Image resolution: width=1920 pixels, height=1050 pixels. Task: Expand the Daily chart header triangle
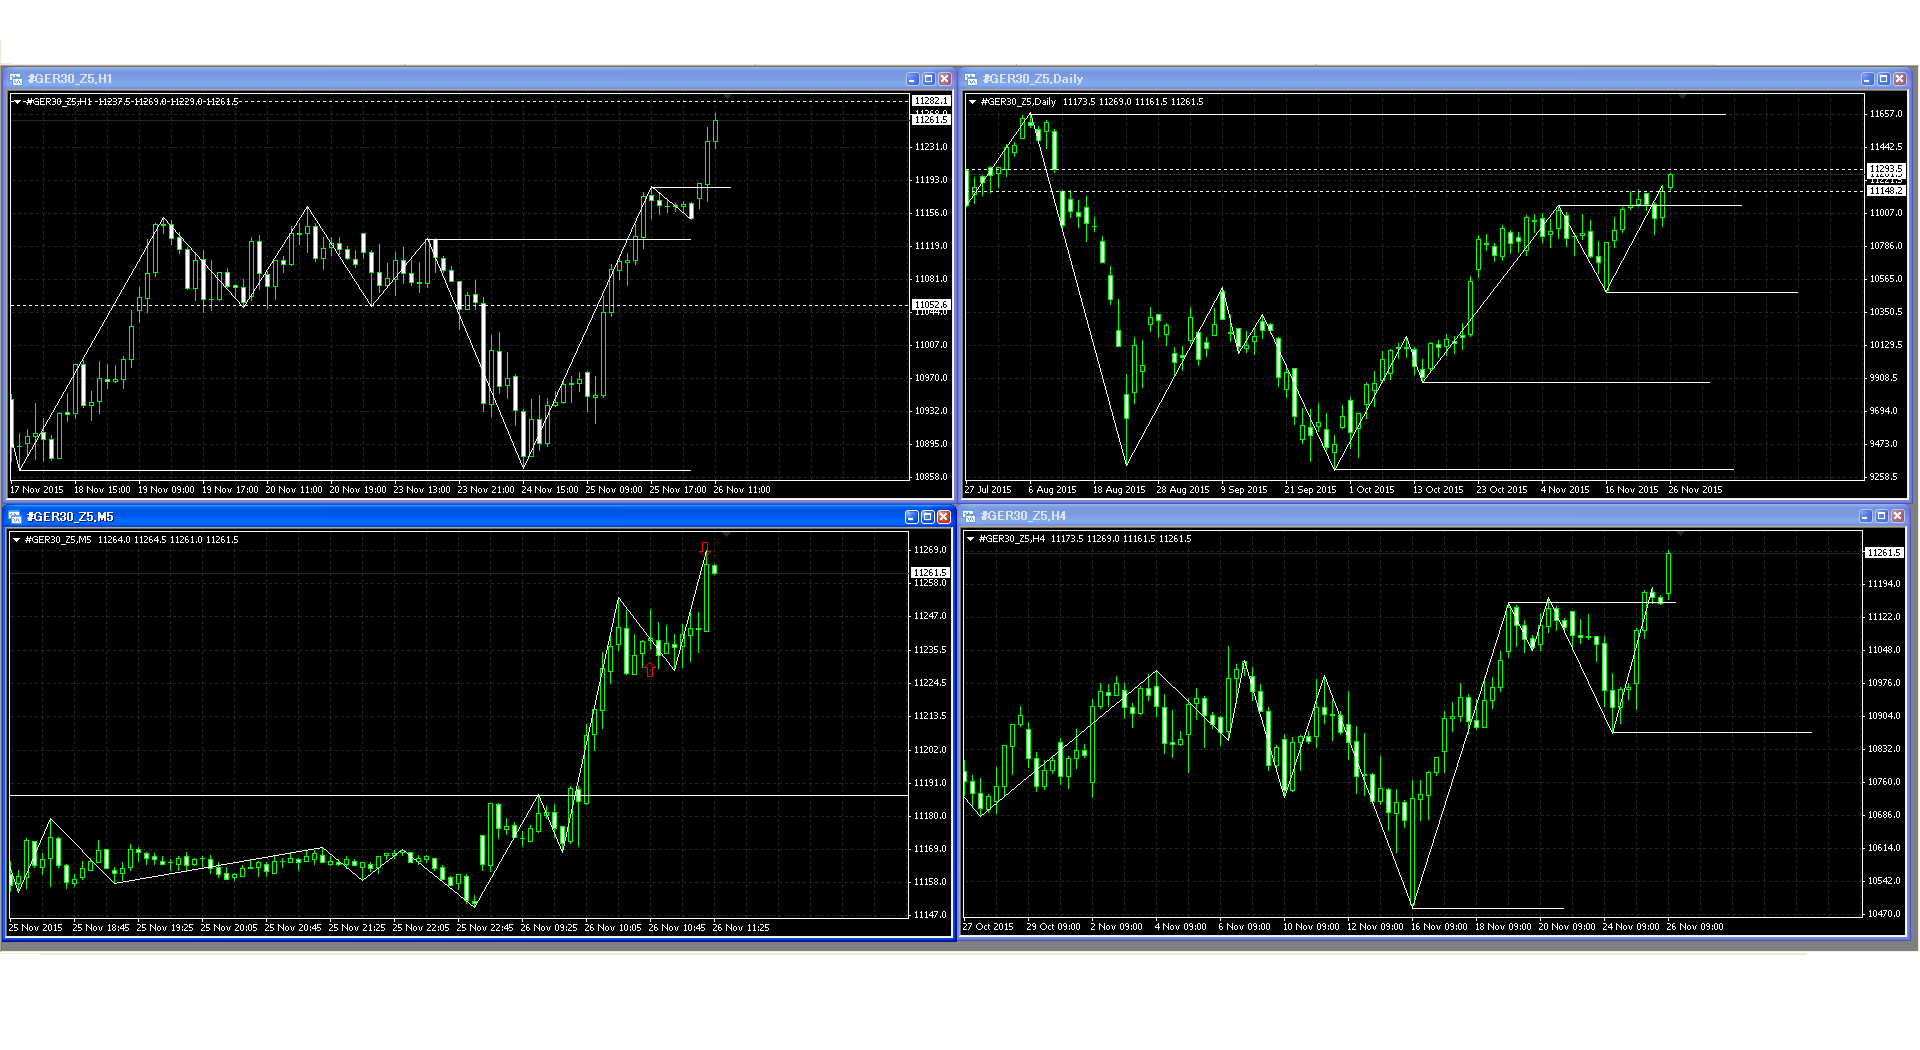pyautogui.click(x=972, y=102)
